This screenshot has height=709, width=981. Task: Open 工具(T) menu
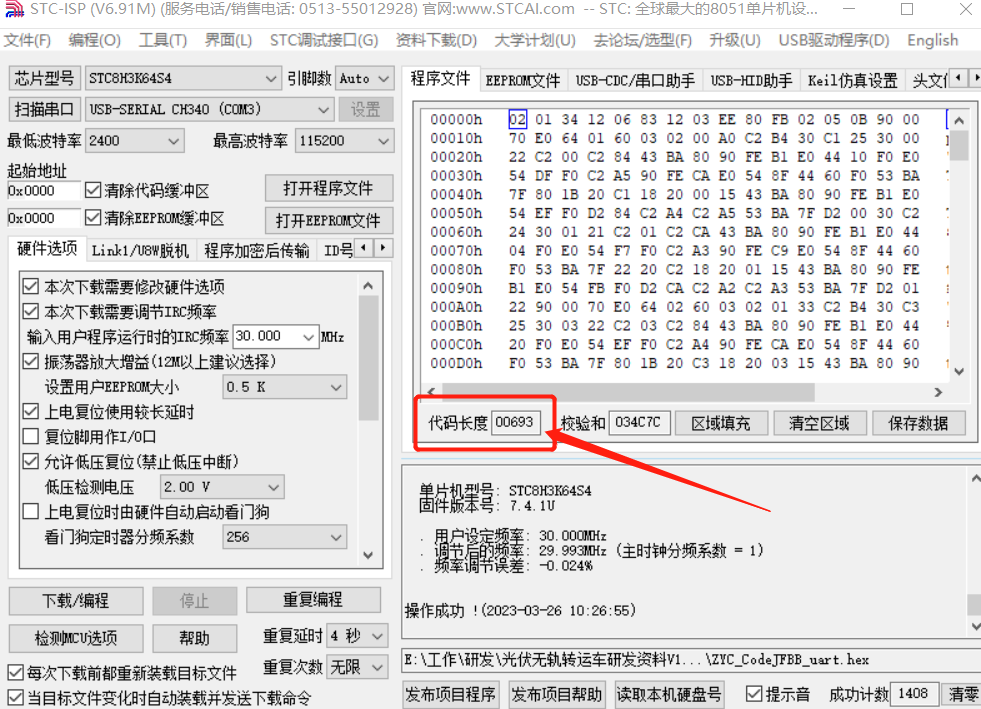tap(163, 41)
